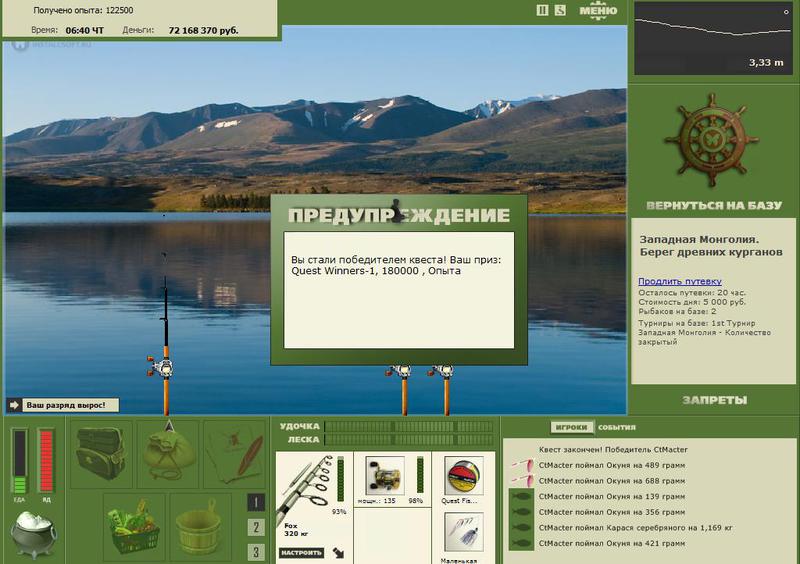800x564 pixels.
Task: Click the reel durability bar showing 98%
Action: coord(420,475)
